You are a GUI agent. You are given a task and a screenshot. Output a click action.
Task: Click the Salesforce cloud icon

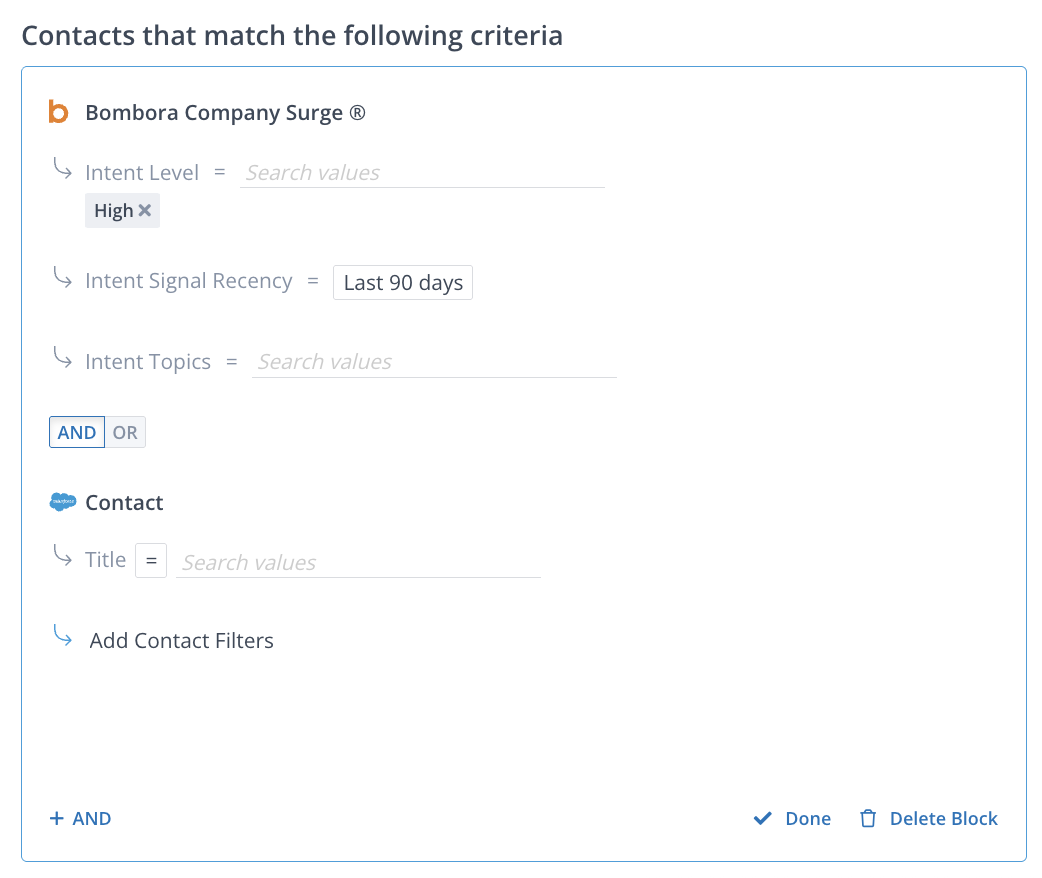[62, 502]
